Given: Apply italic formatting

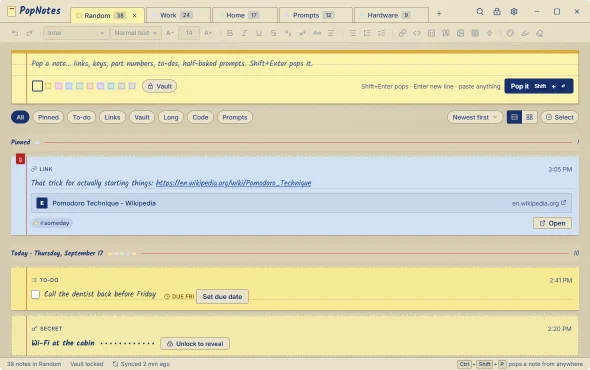Looking at the screenshot, I should pyautogui.click(x=244, y=33).
